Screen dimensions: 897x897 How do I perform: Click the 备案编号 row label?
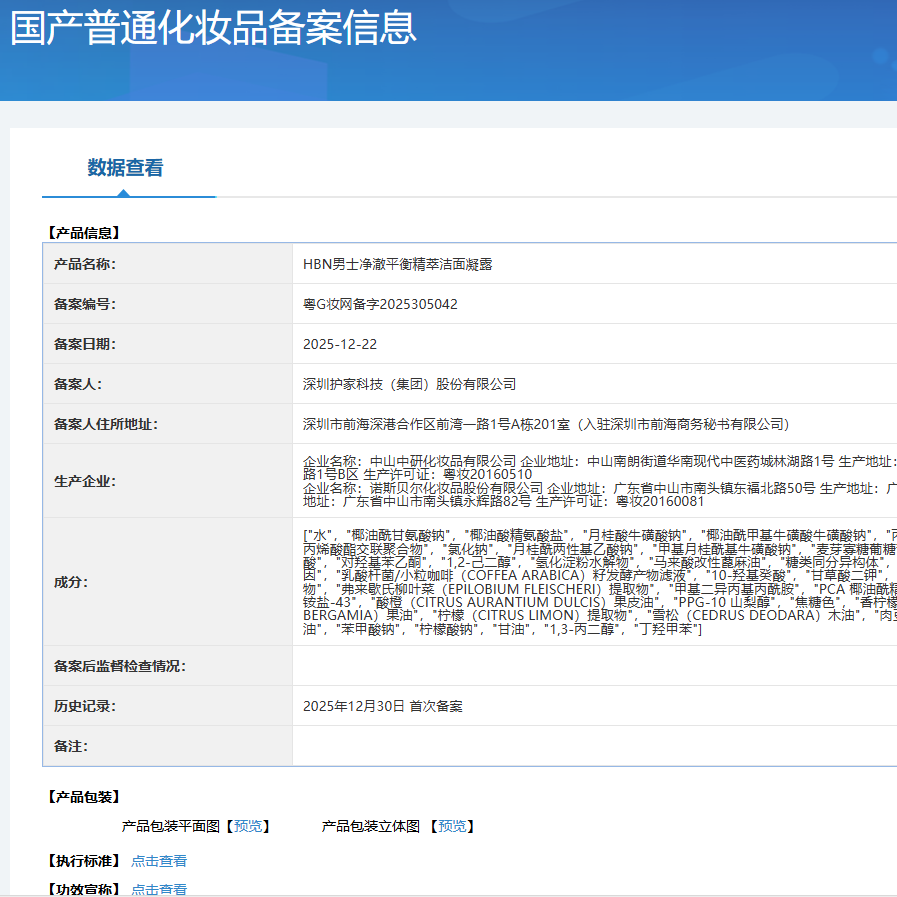click(85, 304)
